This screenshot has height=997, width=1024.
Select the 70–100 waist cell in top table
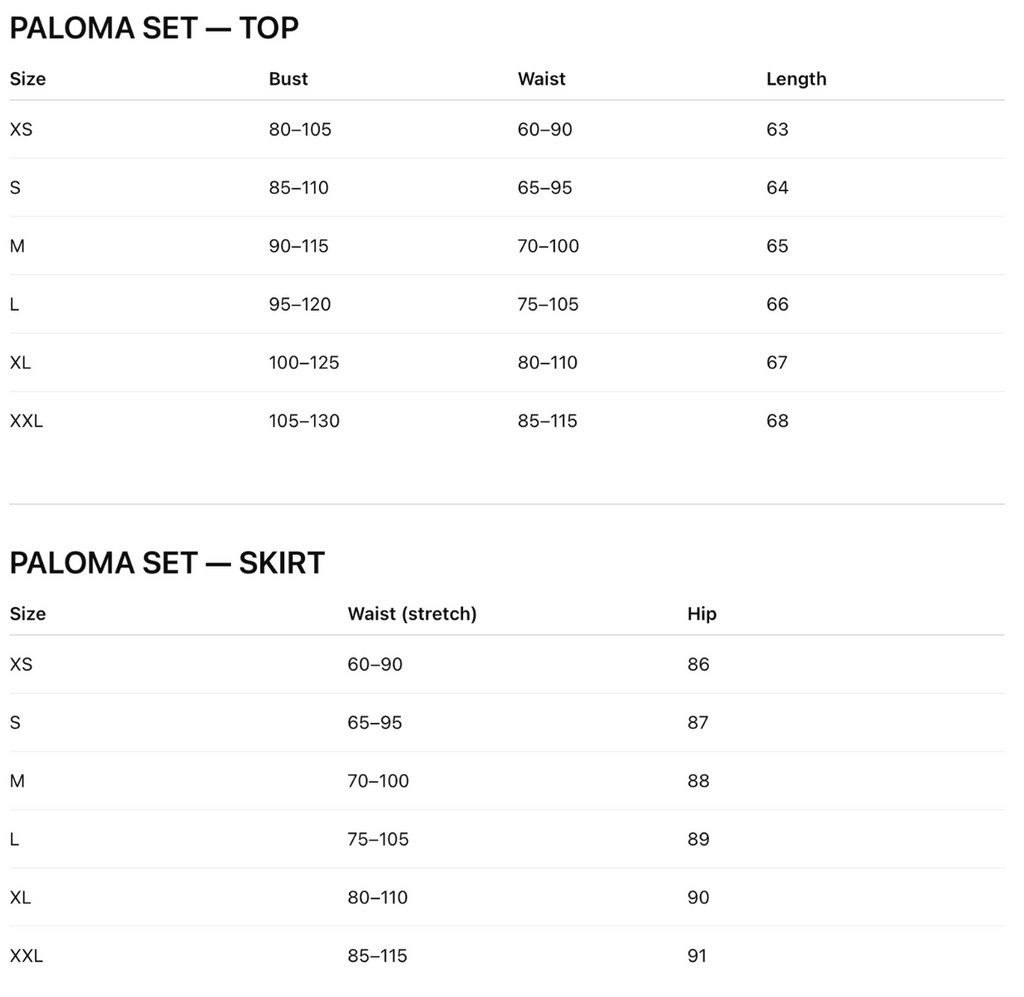(x=548, y=246)
